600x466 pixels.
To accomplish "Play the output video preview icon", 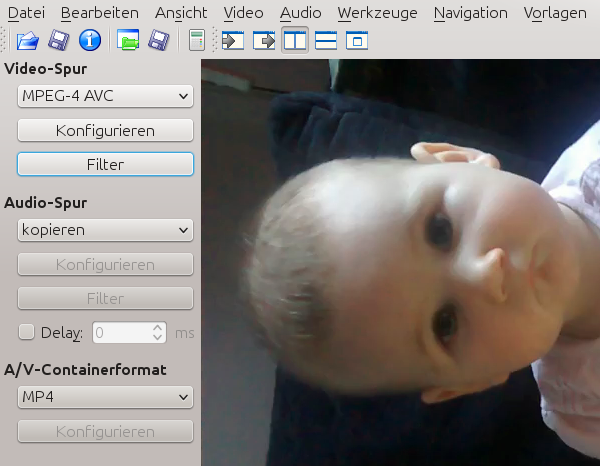I will pos(264,40).
